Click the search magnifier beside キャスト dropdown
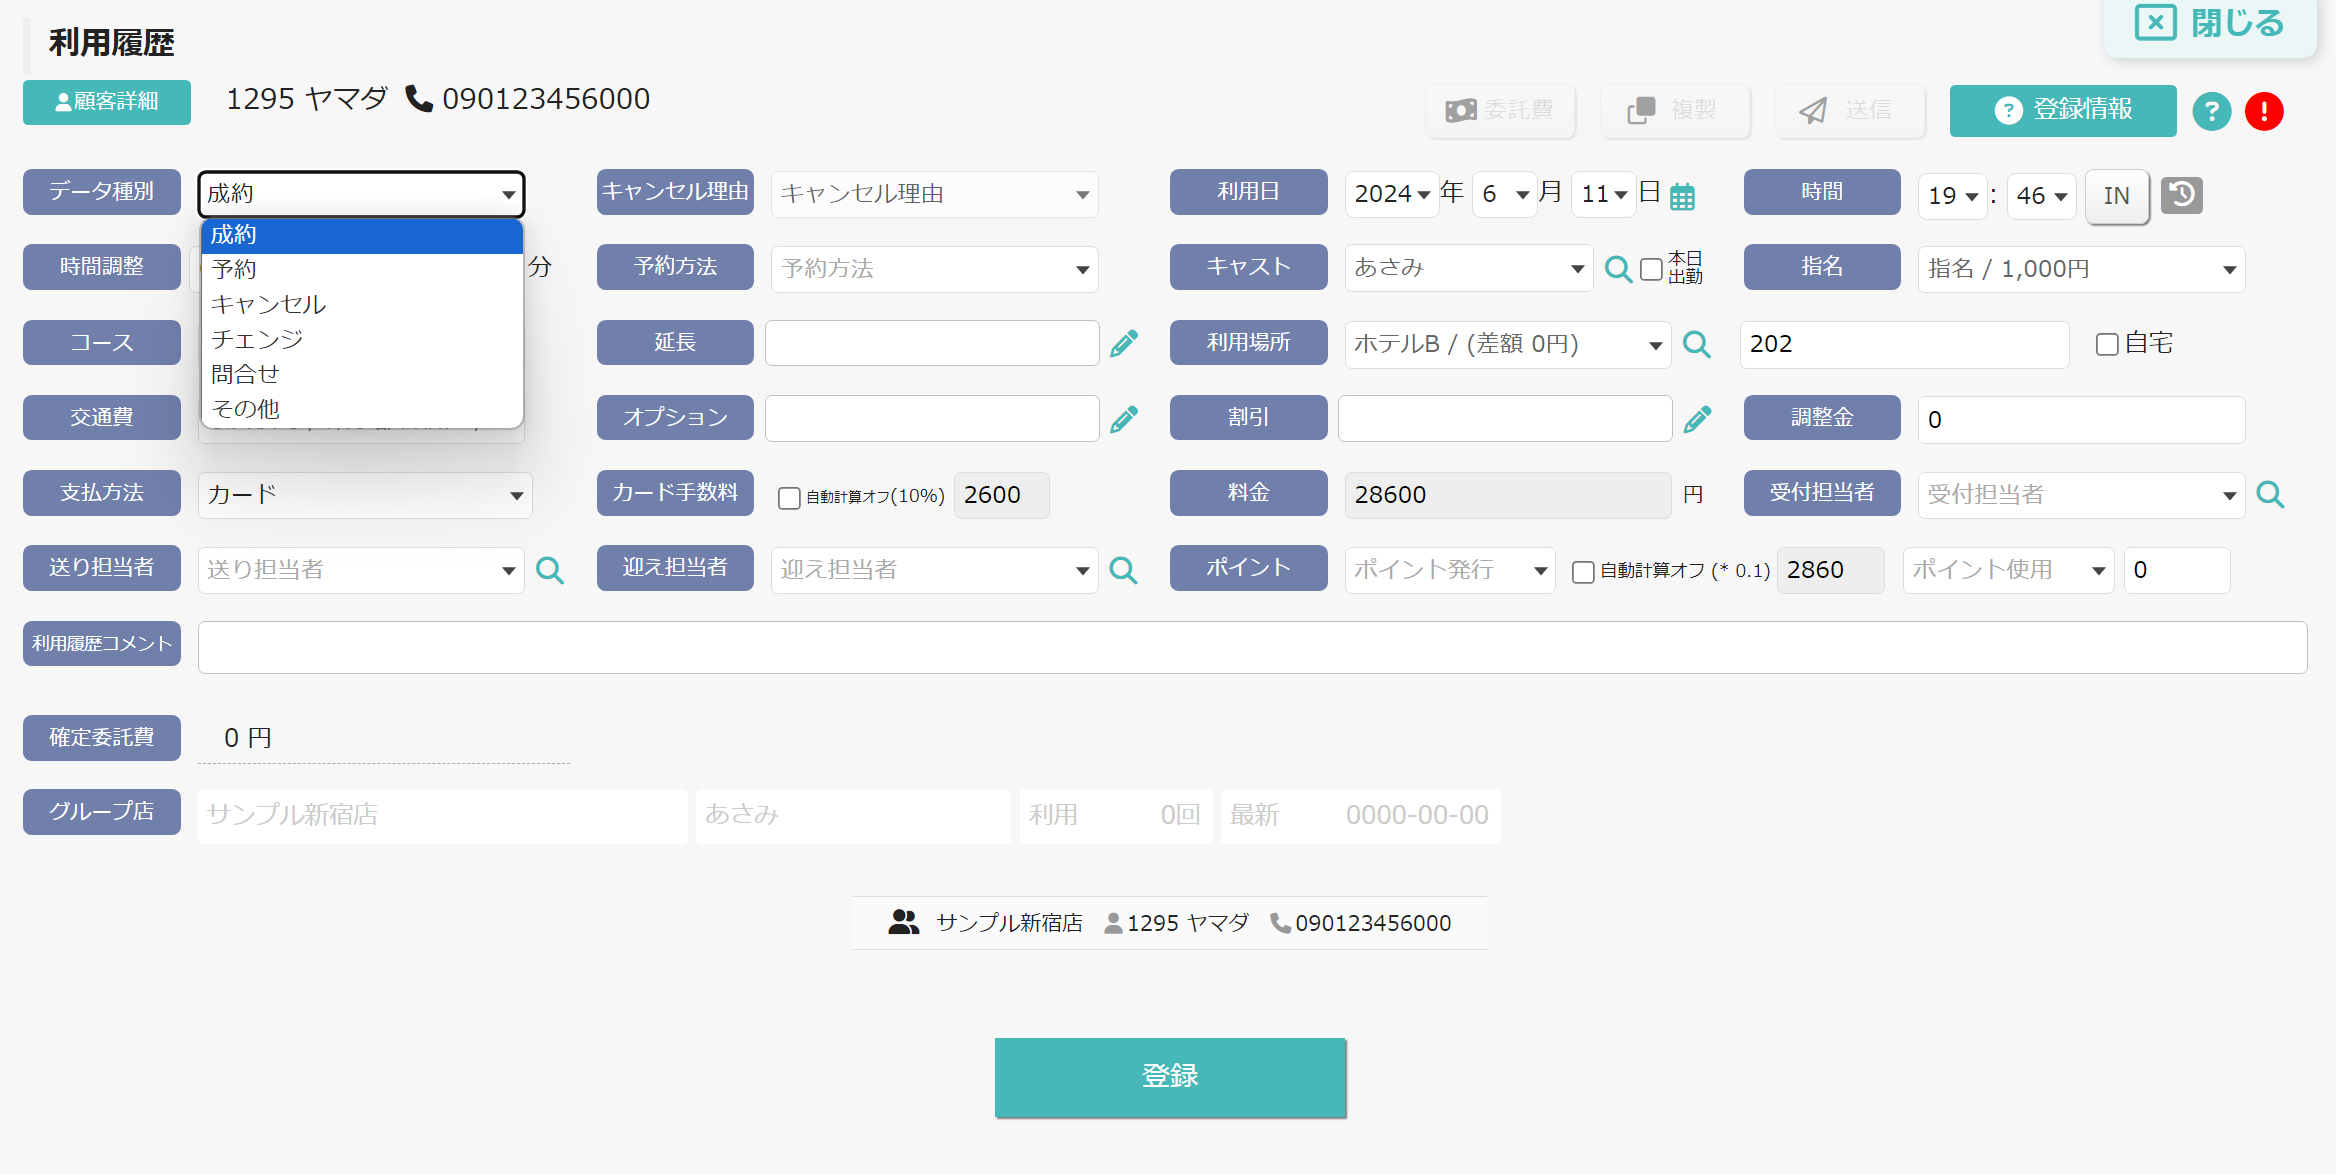Viewport: 2336px width, 1174px height. pos(1618,269)
